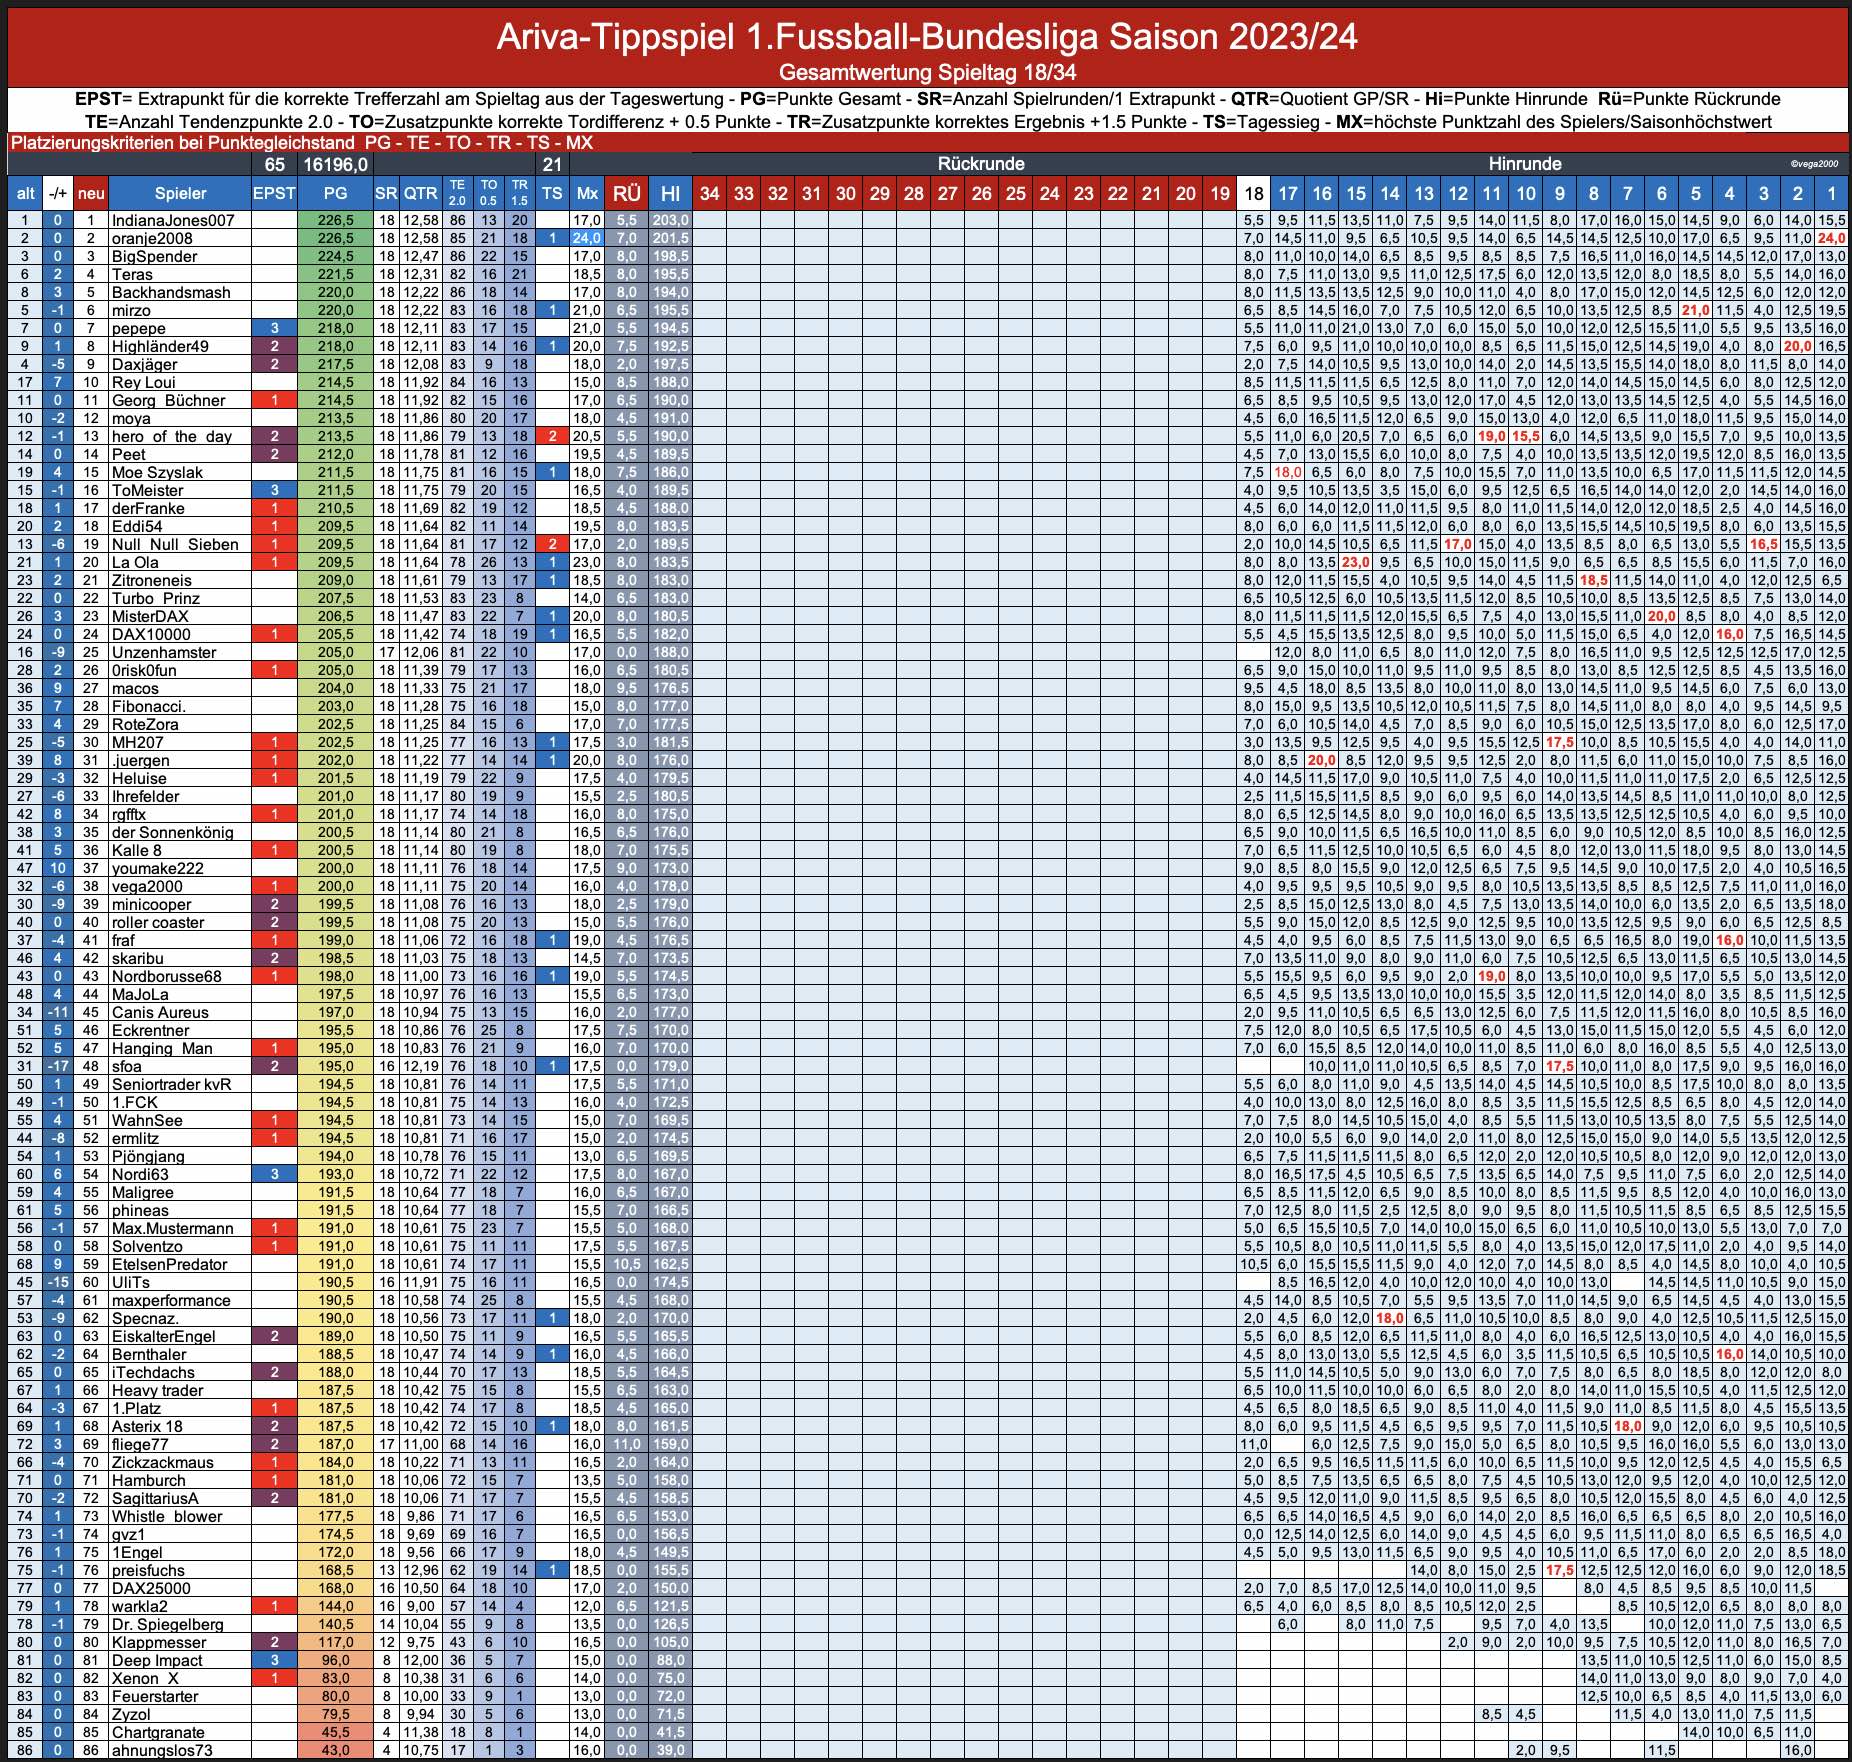1852x1762 pixels.
Task: Select player name Zitroneneis
Action: point(152,580)
